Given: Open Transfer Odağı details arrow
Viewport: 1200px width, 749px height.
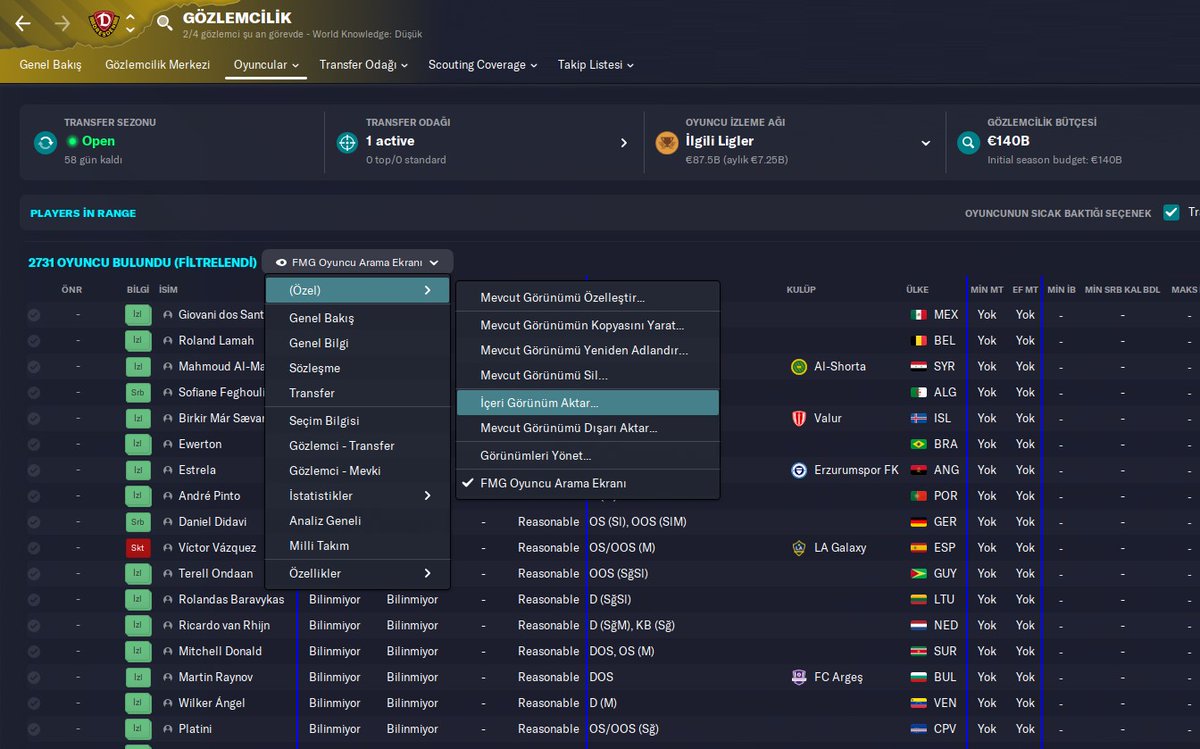Looking at the screenshot, I should click(x=624, y=143).
